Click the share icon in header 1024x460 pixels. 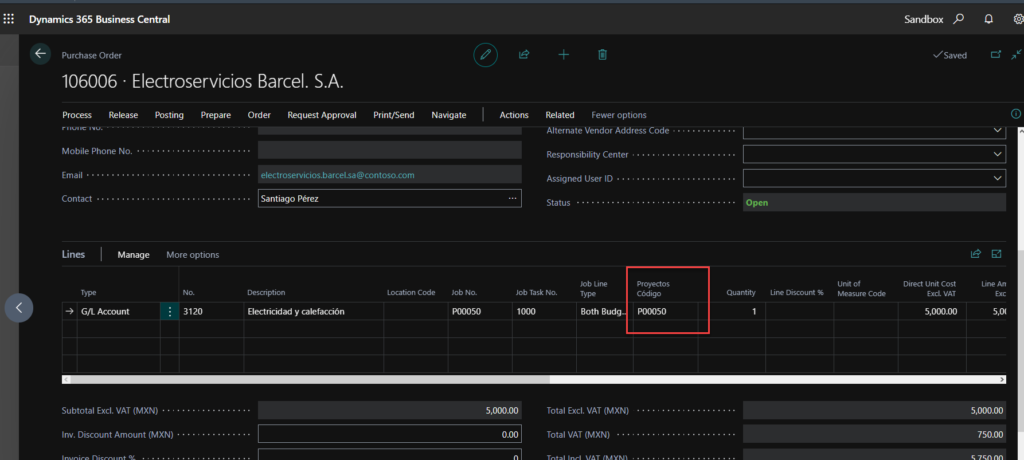point(524,55)
